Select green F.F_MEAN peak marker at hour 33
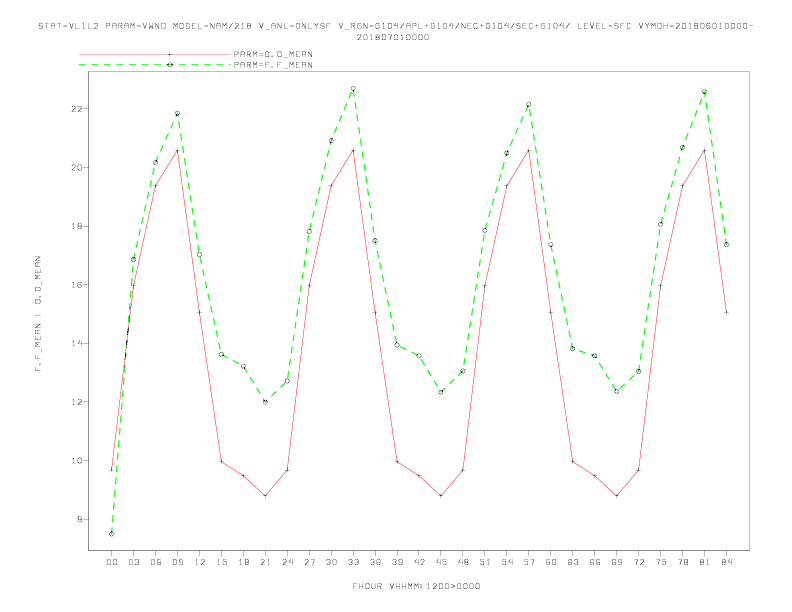Viewport: 792px width, 612px height. 353,88
